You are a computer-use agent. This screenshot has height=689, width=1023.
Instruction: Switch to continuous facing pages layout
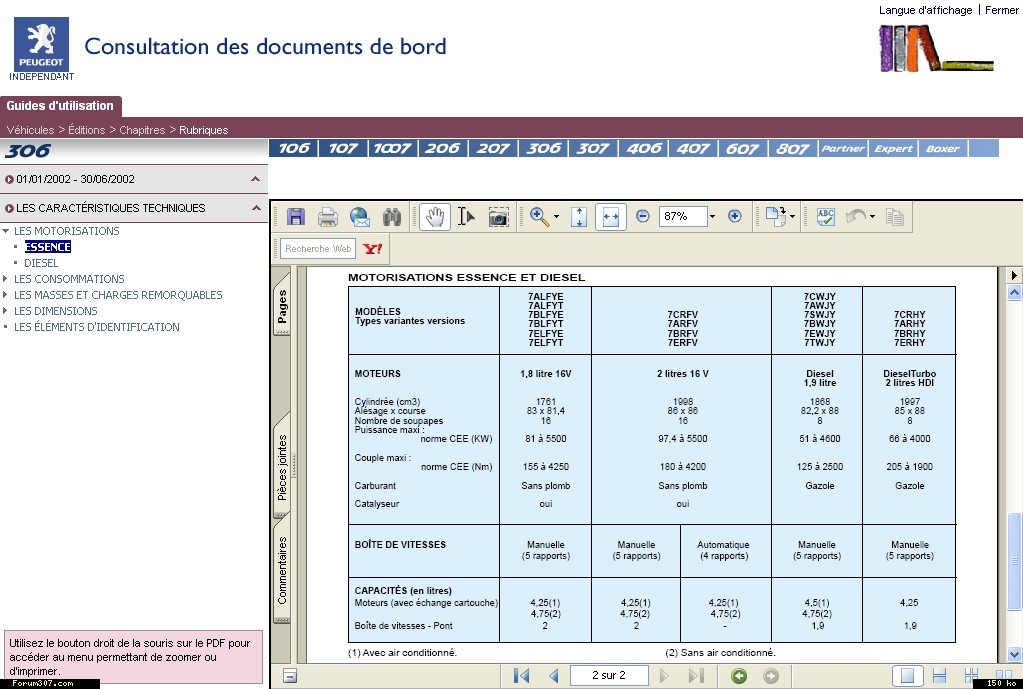coord(971,675)
